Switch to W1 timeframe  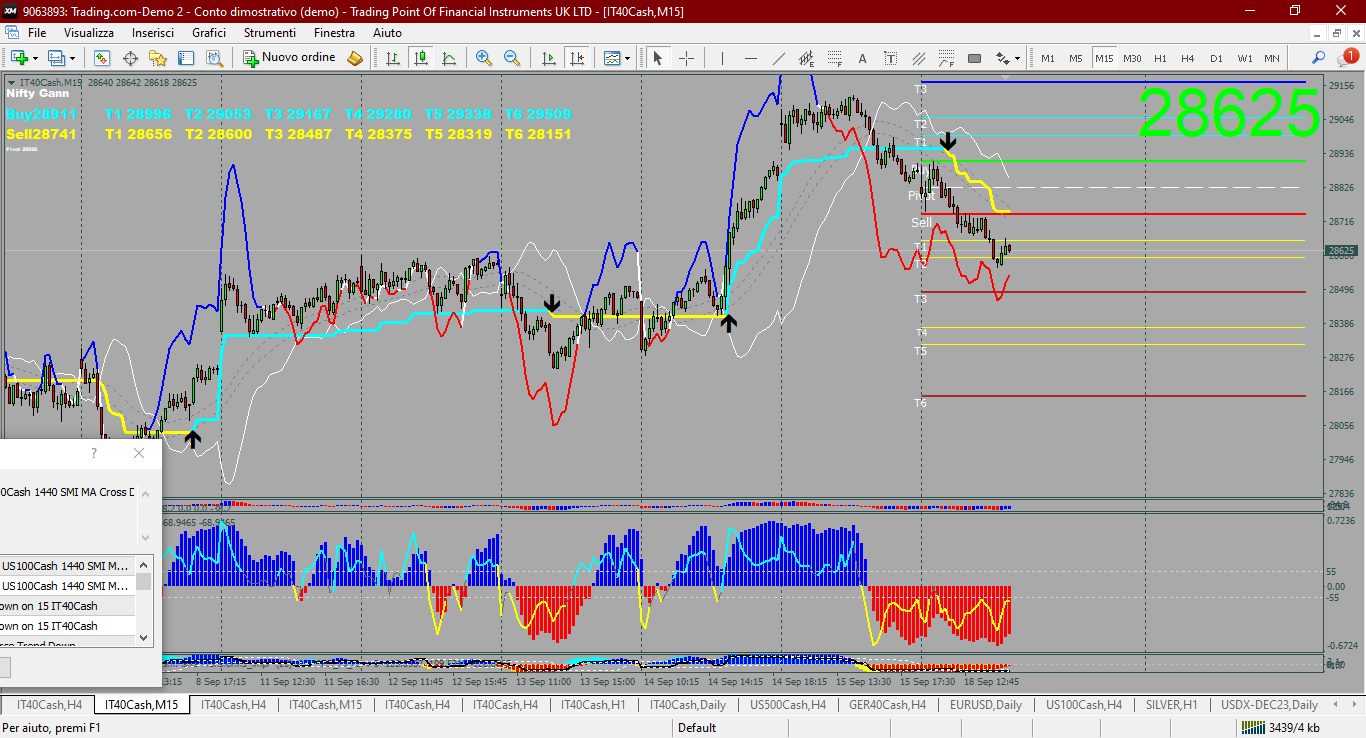[x=1245, y=58]
